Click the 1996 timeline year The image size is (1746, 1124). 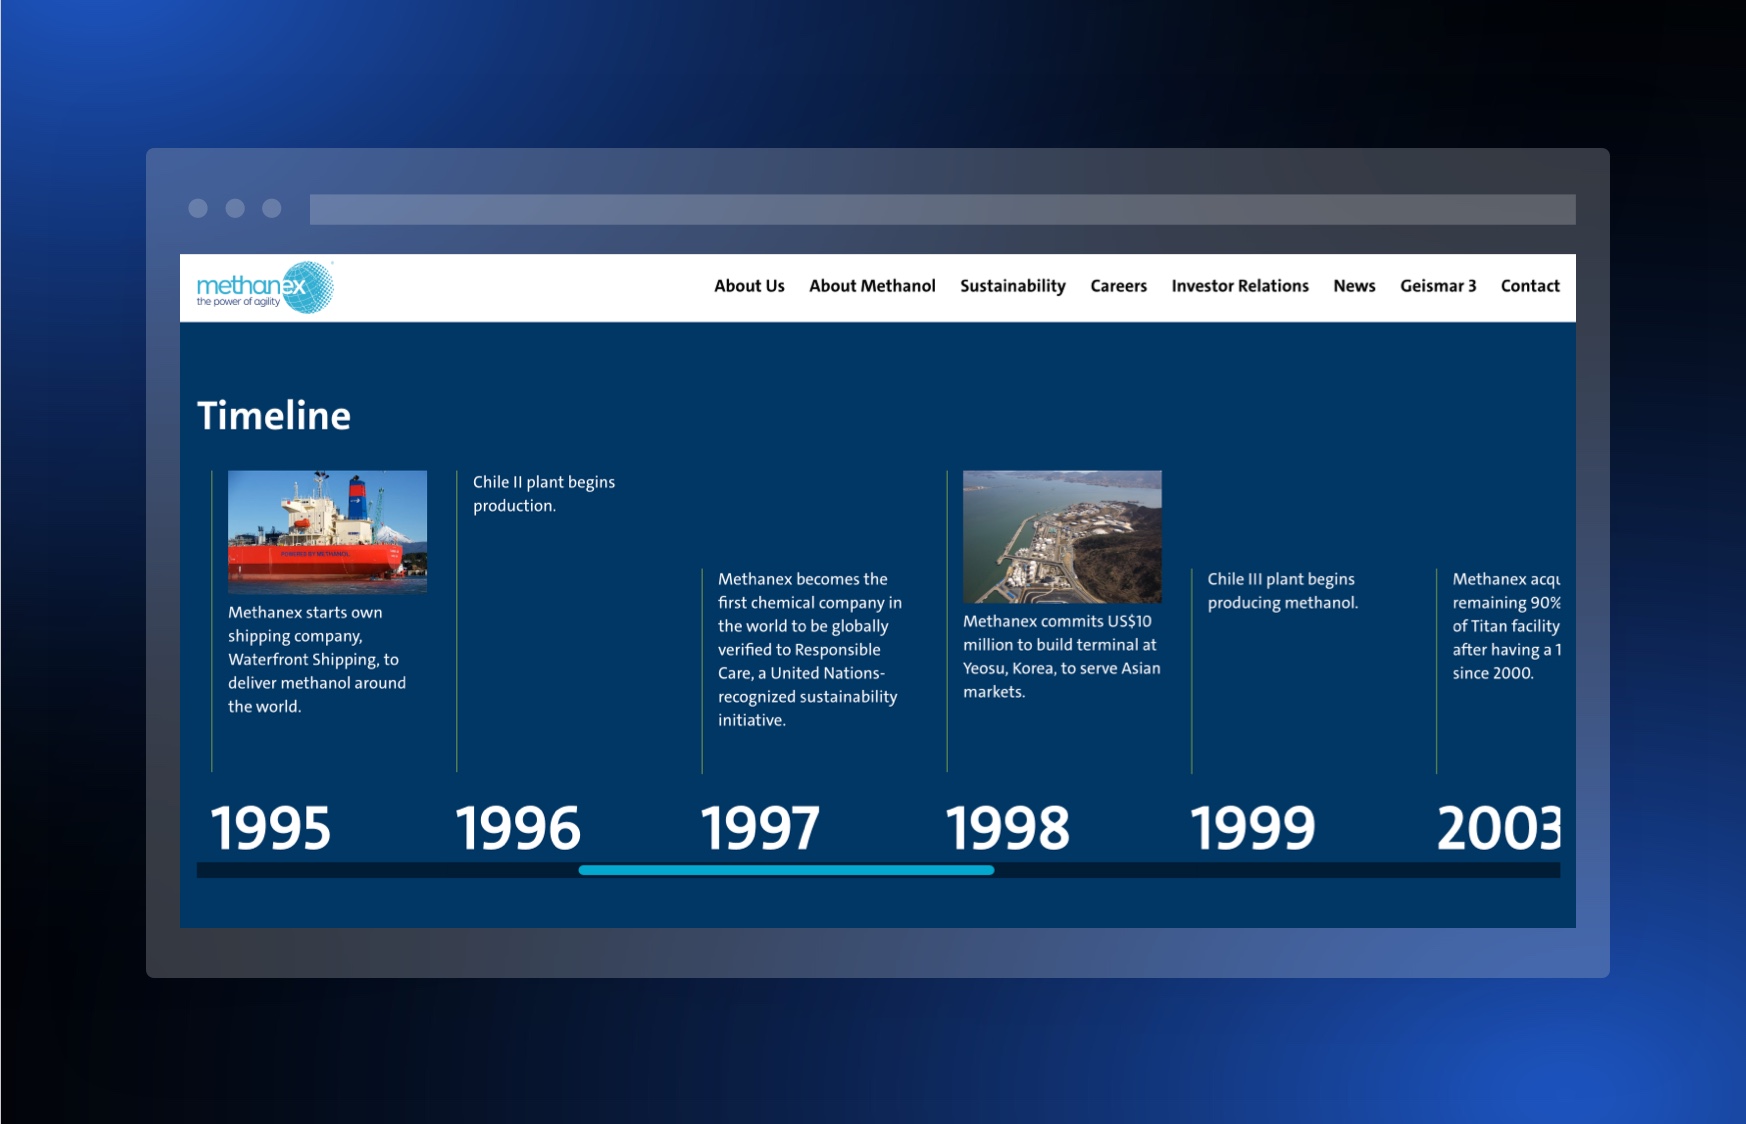point(517,828)
